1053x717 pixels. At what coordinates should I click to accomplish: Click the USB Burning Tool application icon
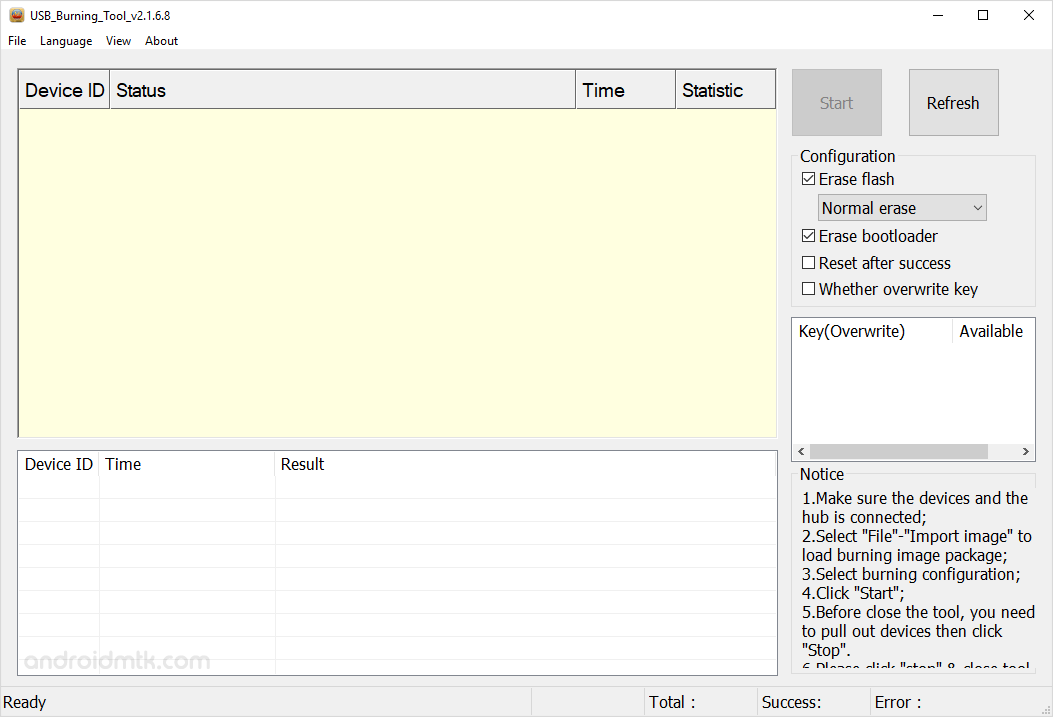click(15, 15)
